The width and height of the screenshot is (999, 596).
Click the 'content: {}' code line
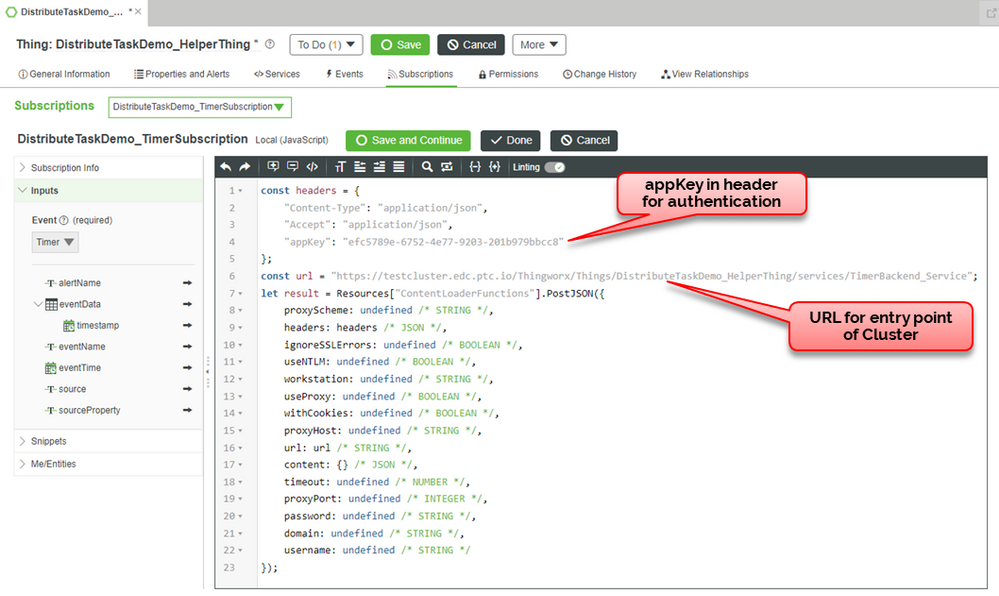pos(350,465)
